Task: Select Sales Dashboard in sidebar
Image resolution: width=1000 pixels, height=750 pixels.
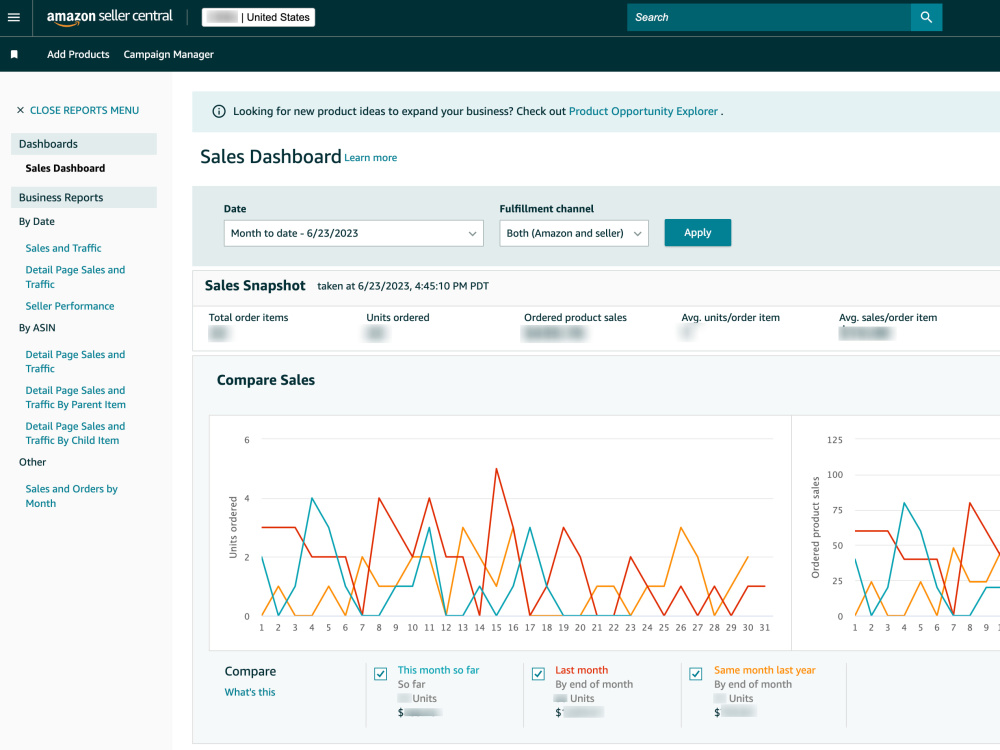Action: (x=65, y=168)
